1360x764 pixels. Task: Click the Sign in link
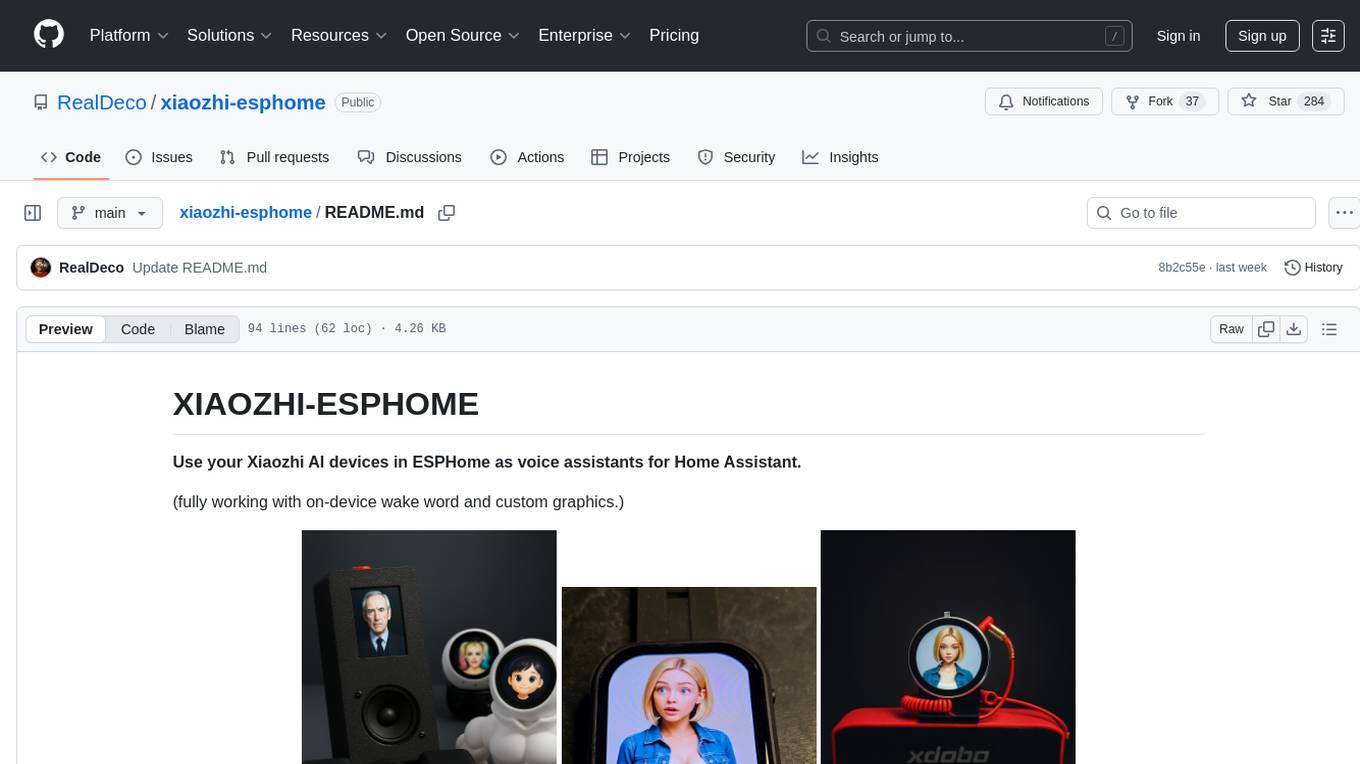1178,36
